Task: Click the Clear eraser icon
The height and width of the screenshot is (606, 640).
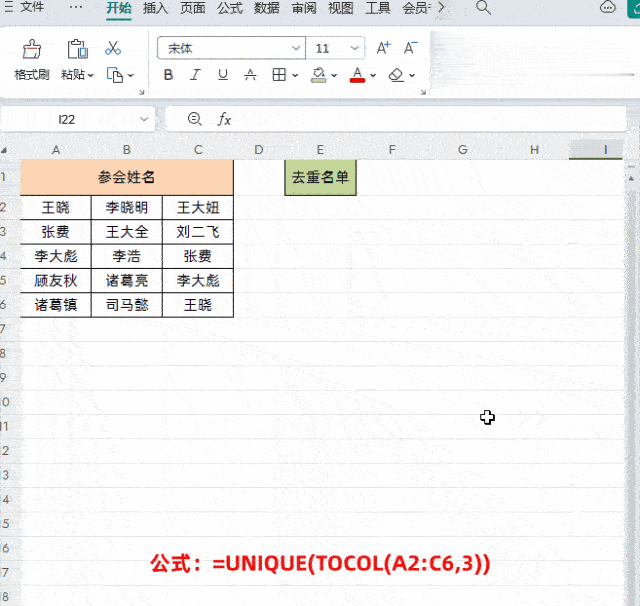Action: 396,75
